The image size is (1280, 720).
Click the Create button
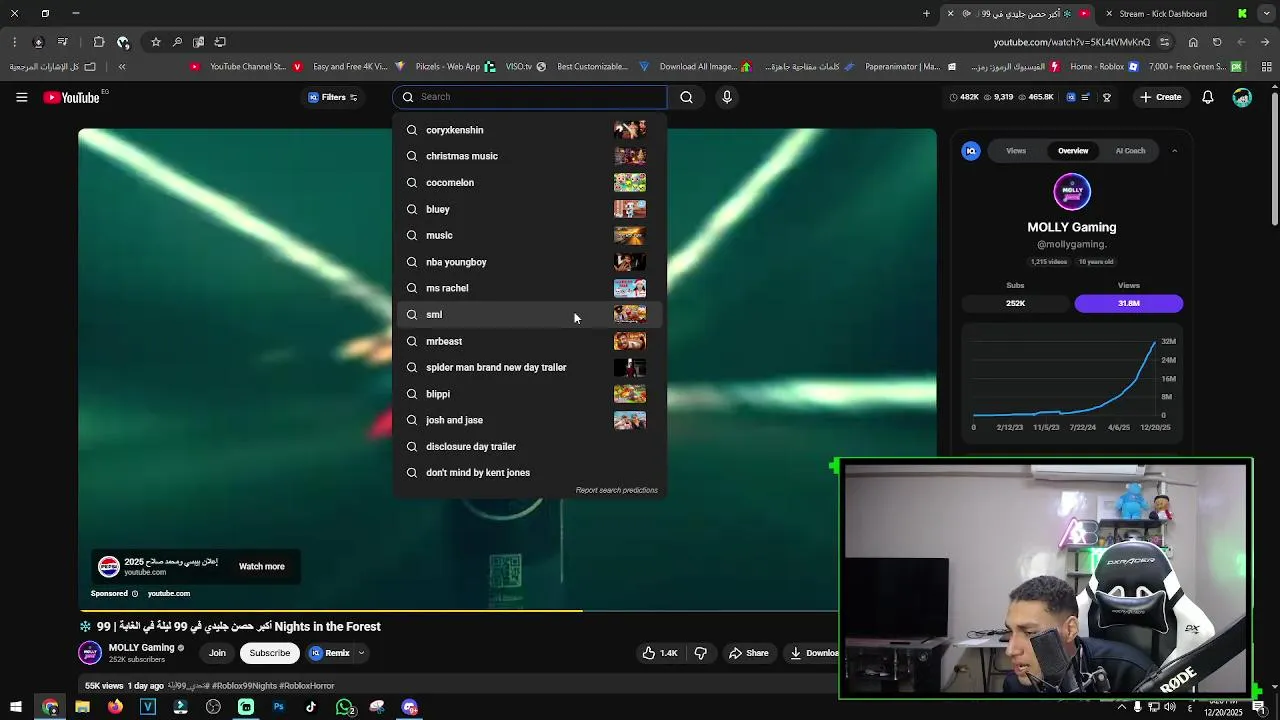[1160, 97]
